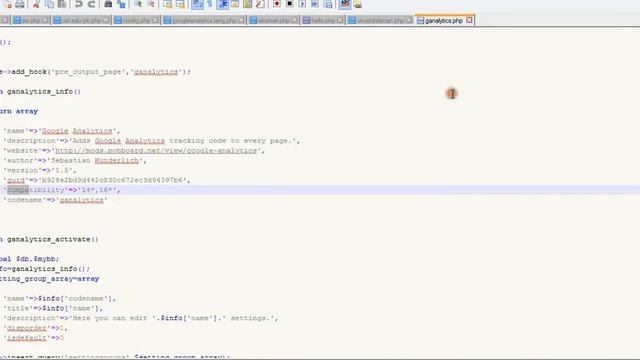Switch to the config.php tab
The width and height of the screenshot is (640, 360).
click(x=137, y=20)
